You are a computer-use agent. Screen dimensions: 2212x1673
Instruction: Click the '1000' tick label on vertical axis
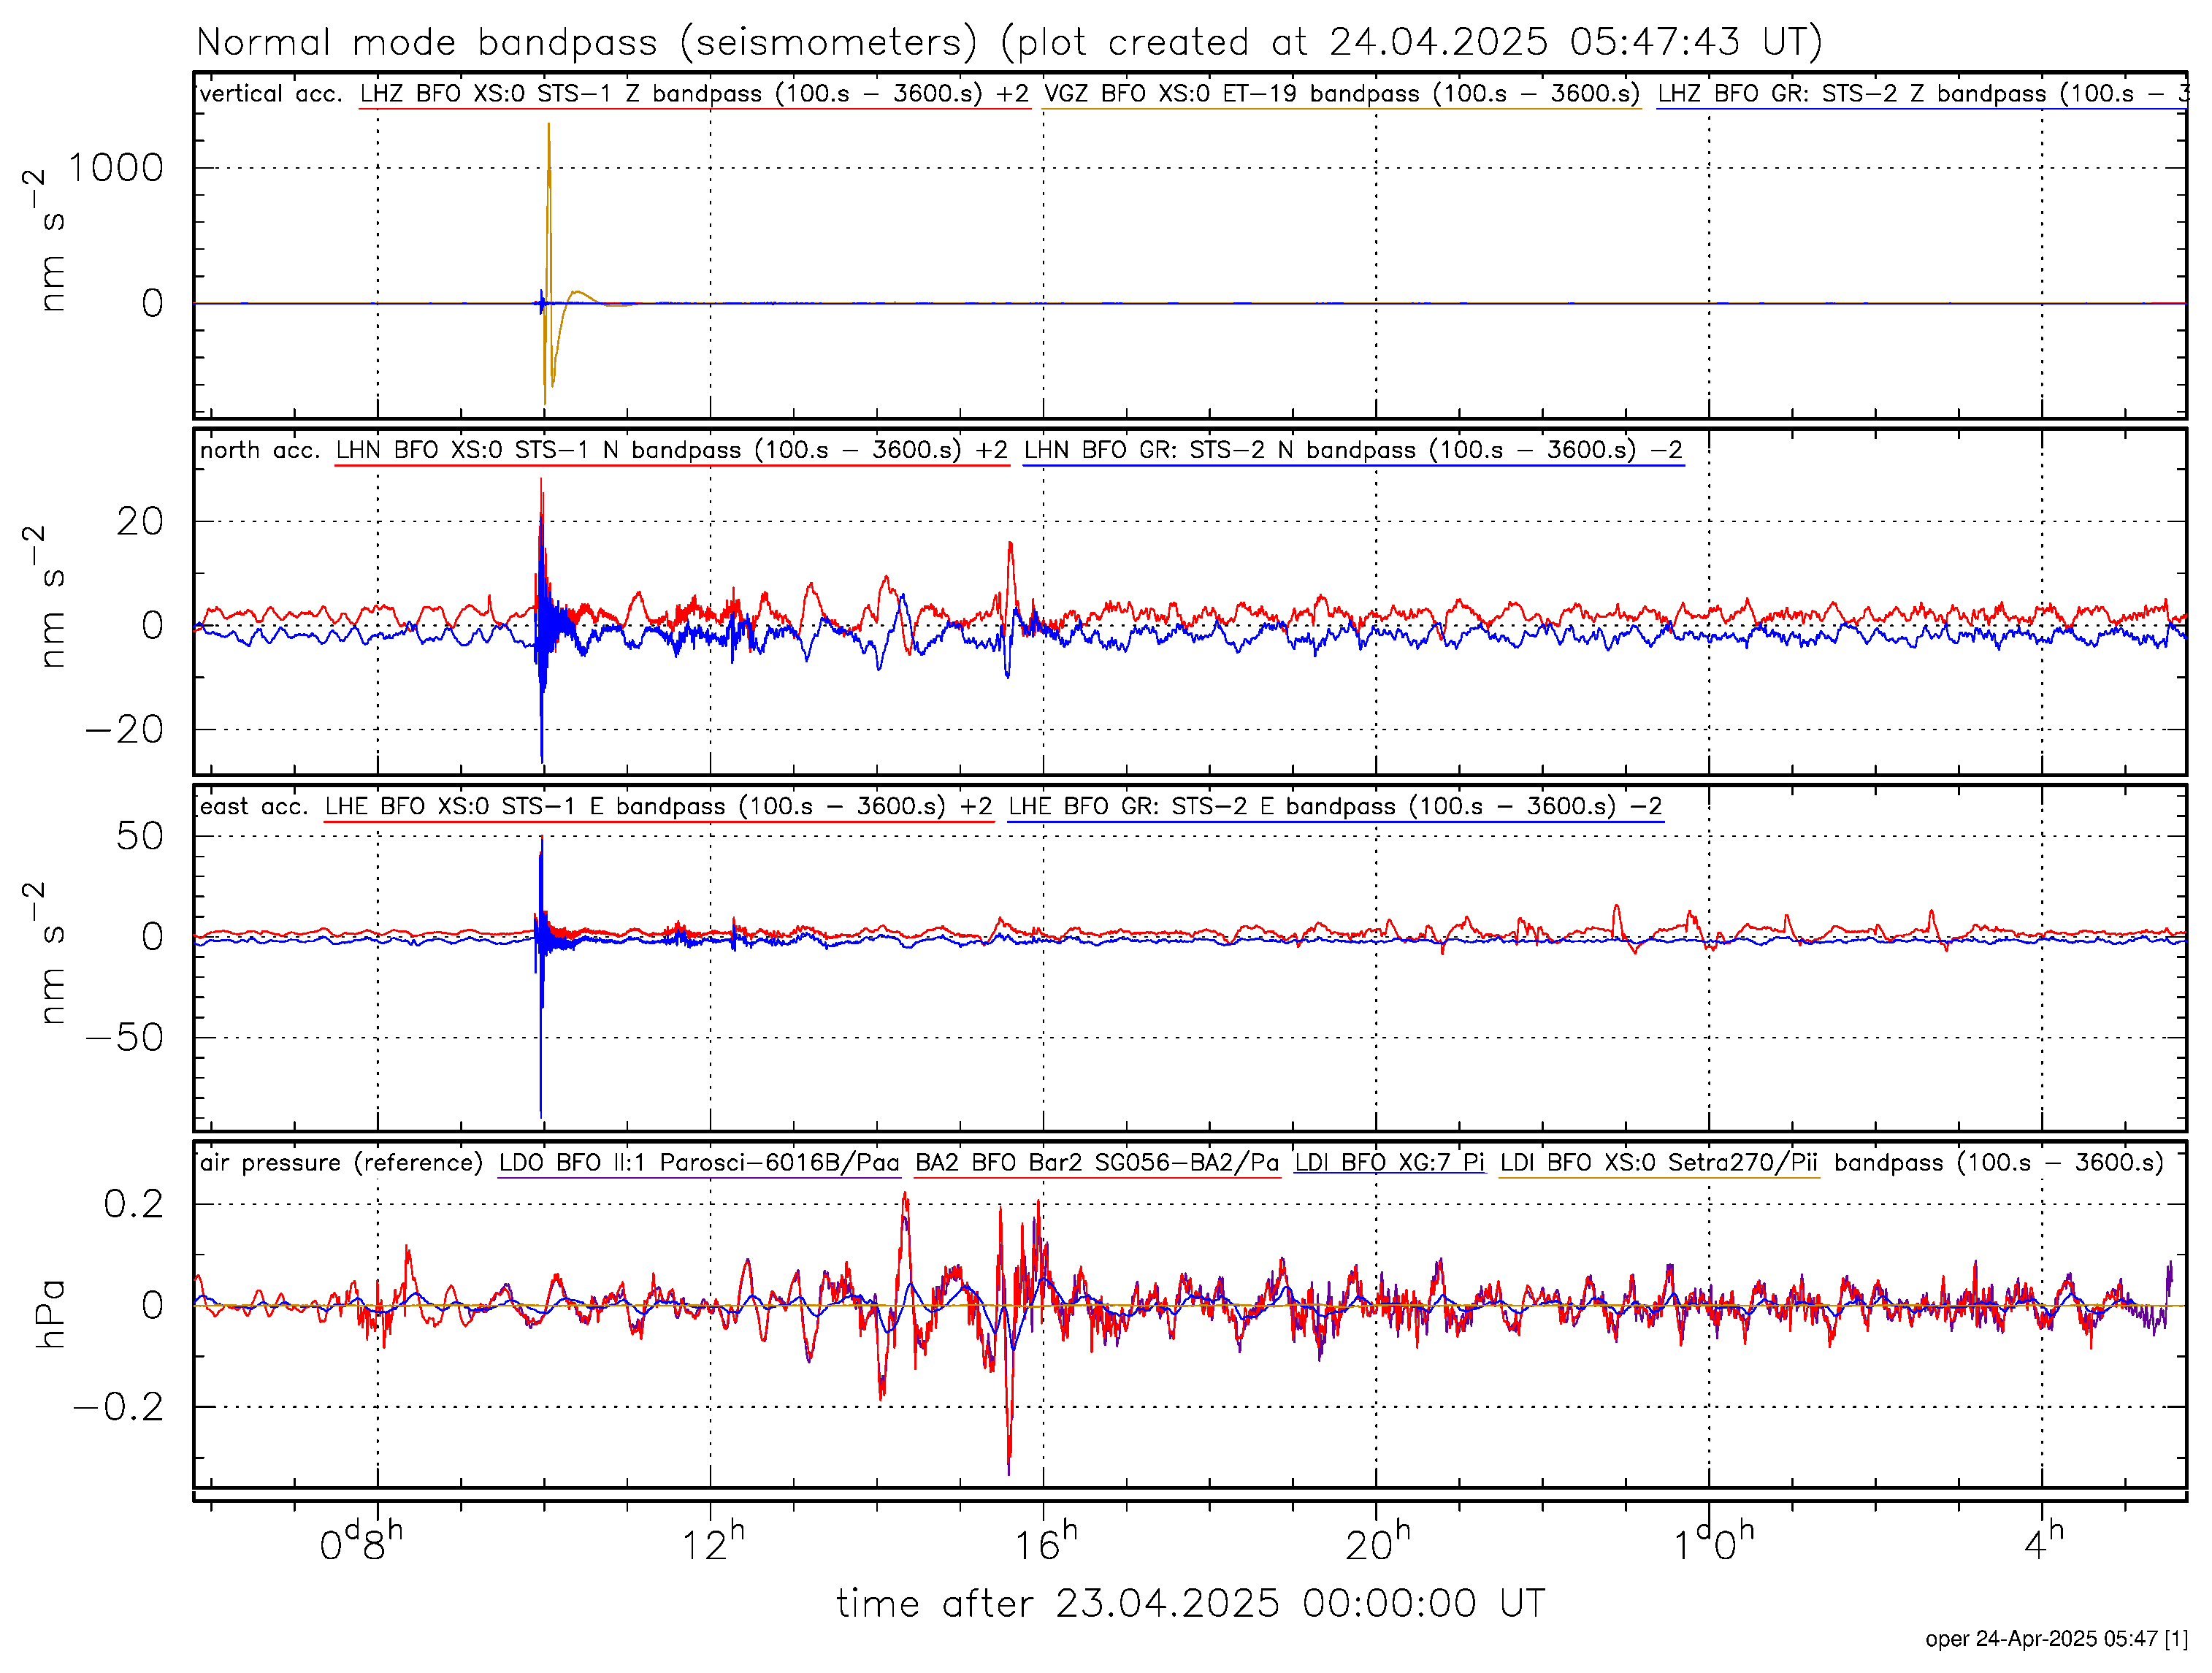point(116,168)
